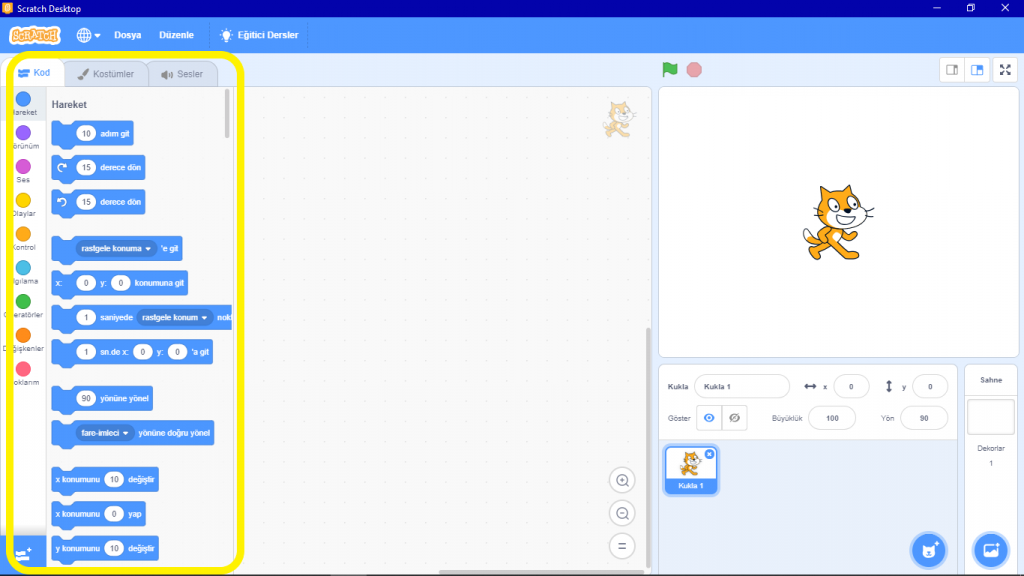The image size is (1024, 576).
Task: Open the language globe menu
Action: point(88,35)
